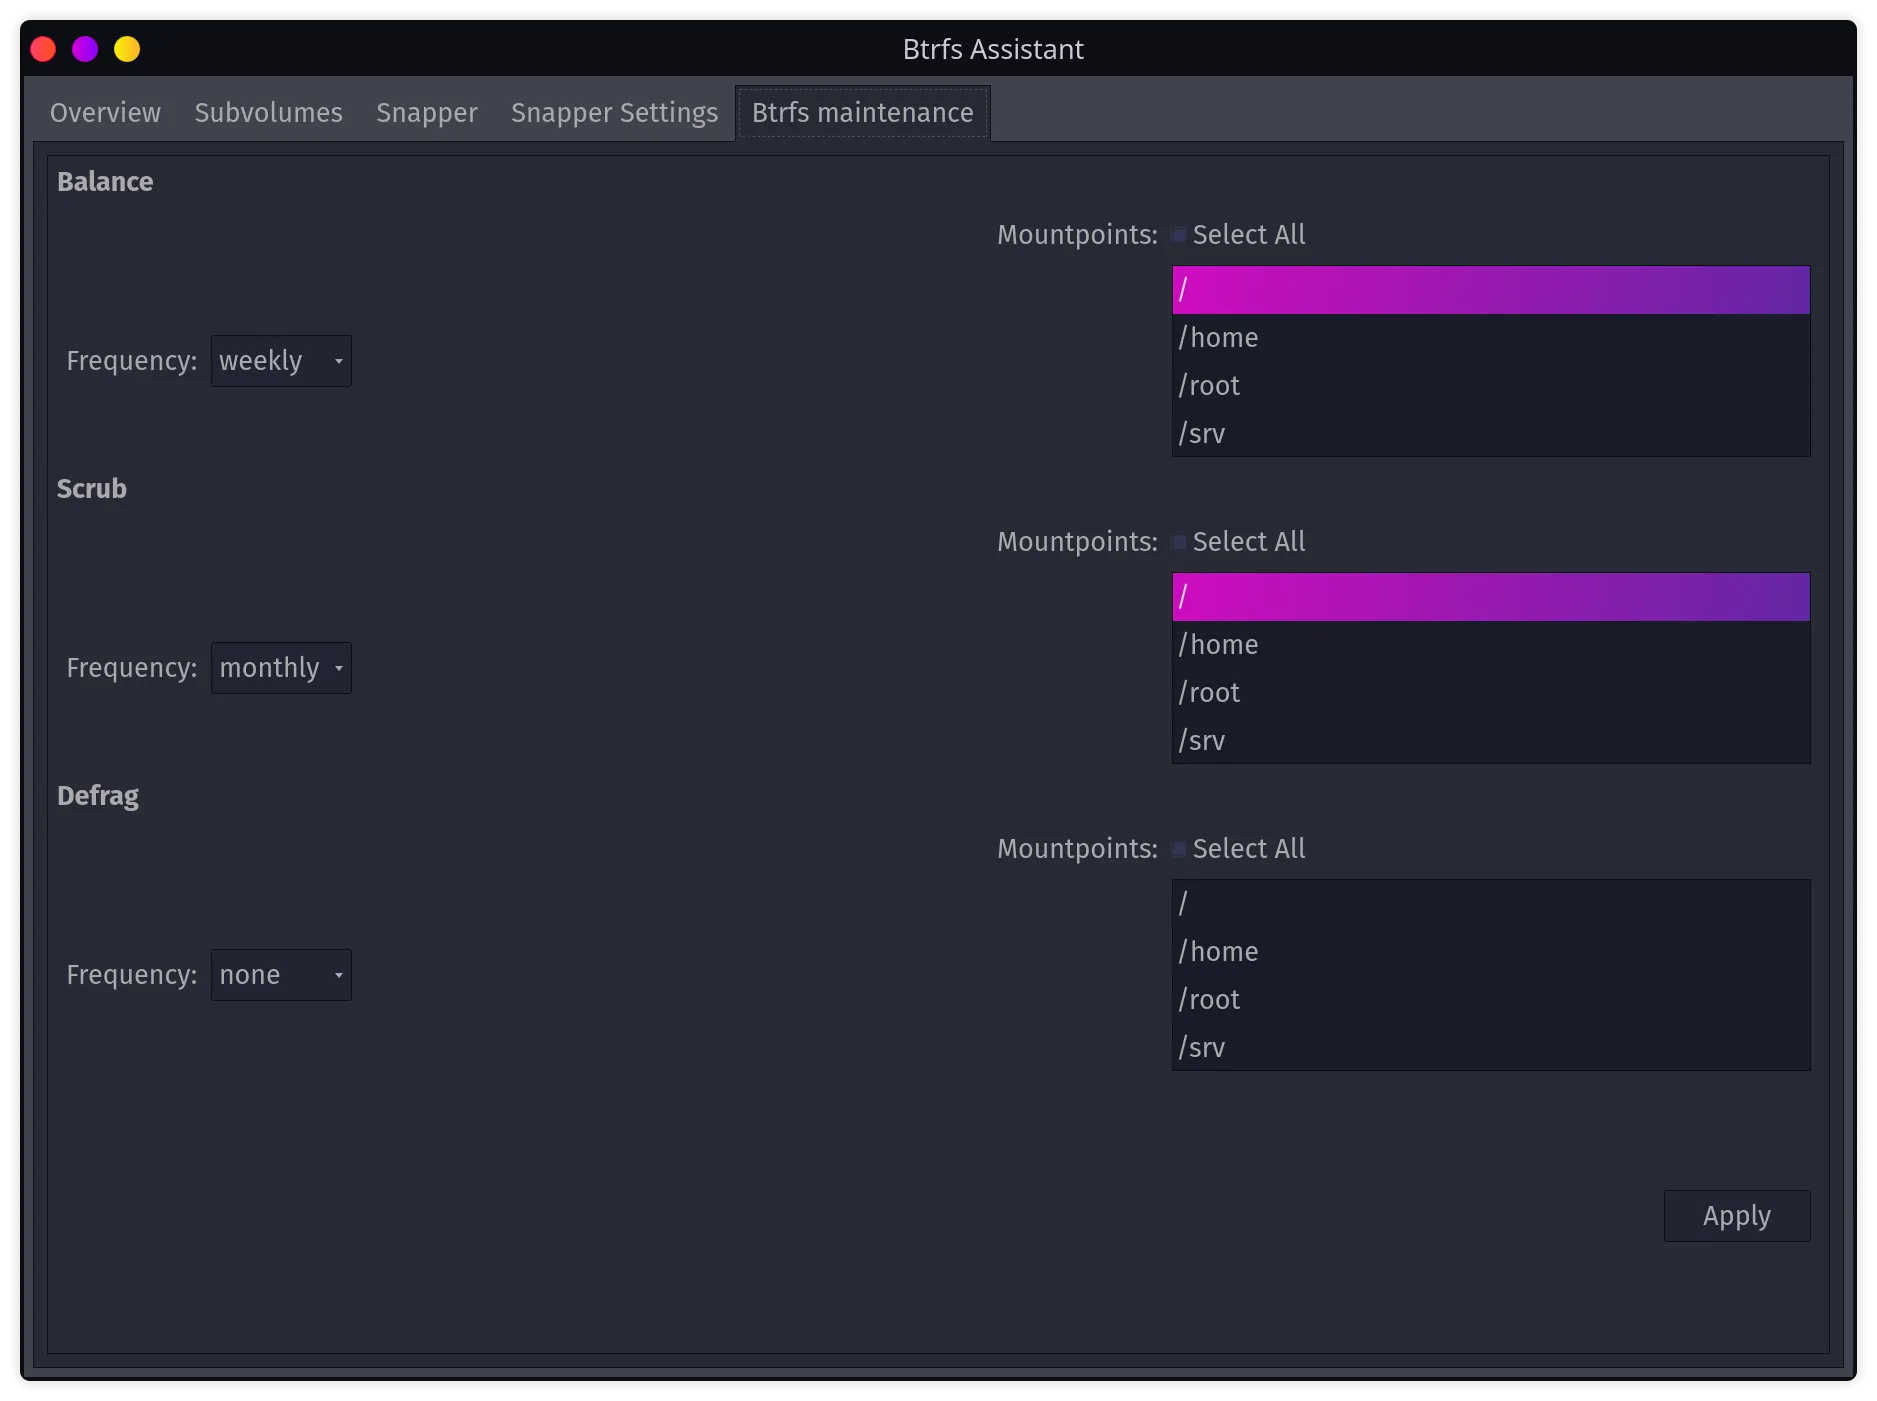The image size is (1877, 1401).
Task: Select the / mountpoint in Defrag list
Action: point(1491,904)
